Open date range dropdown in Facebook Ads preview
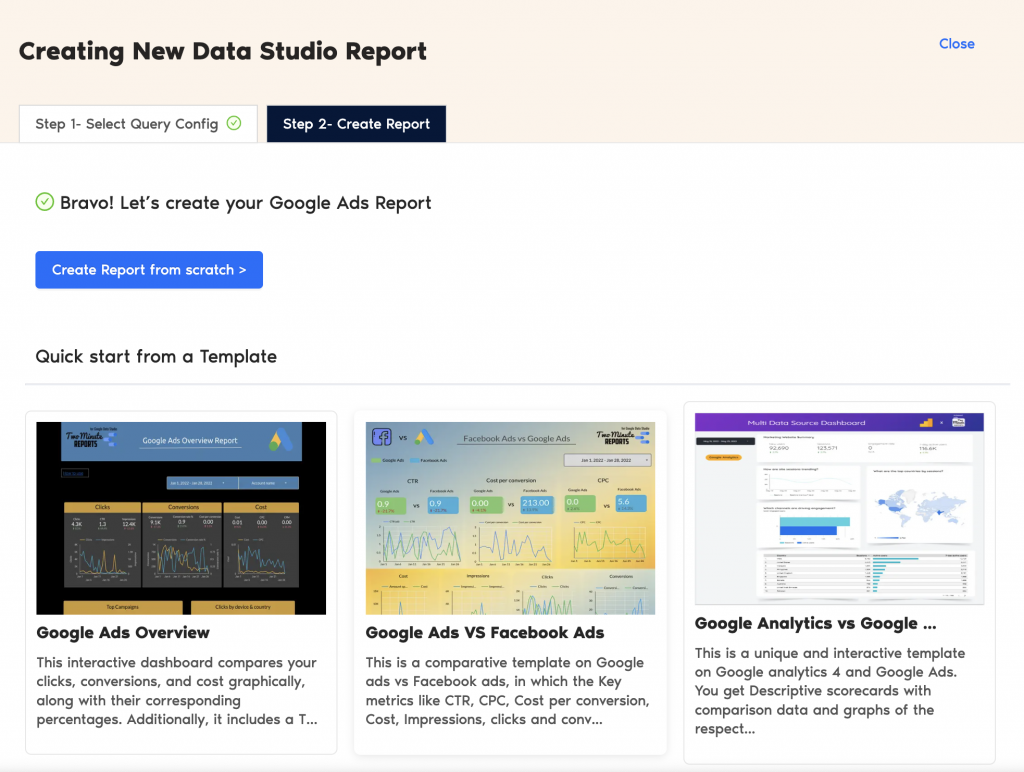The width and height of the screenshot is (1024, 772). point(607,460)
